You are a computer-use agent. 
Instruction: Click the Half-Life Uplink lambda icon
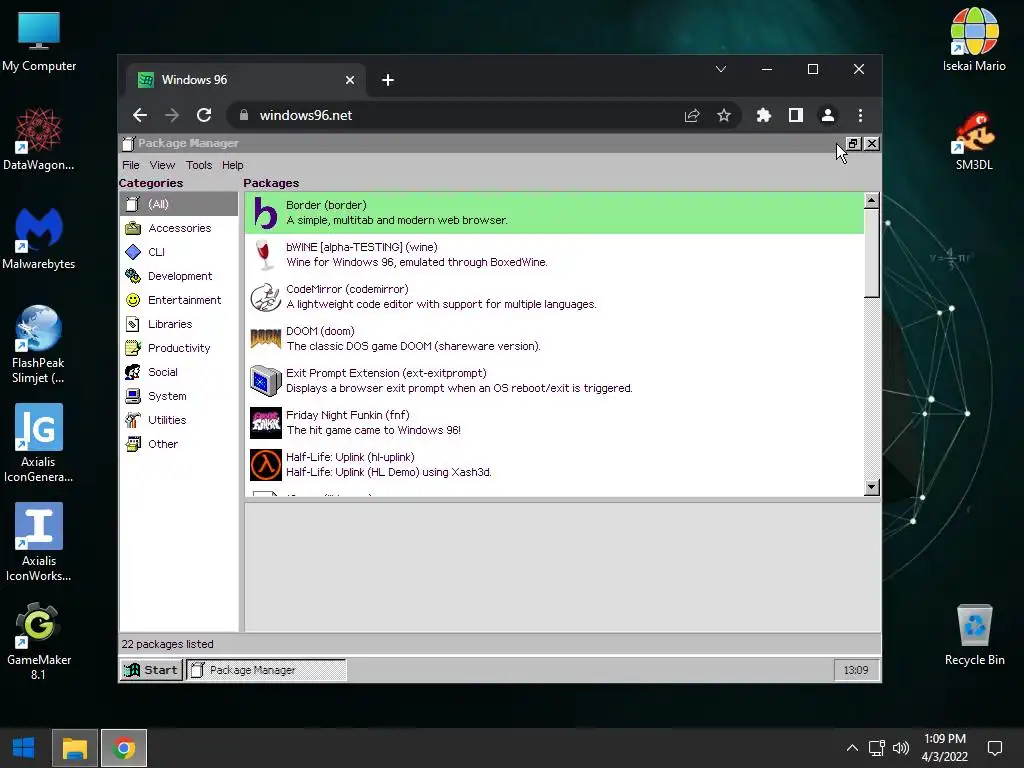click(265, 464)
